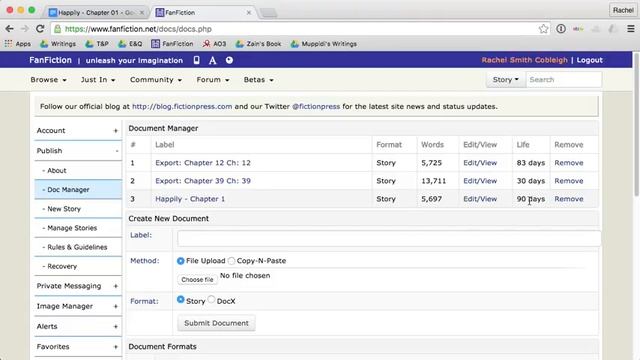Screen dimensions: 640x360
Task: Open the Community dropdown
Action: pyautogui.click(x=156, y=80)
